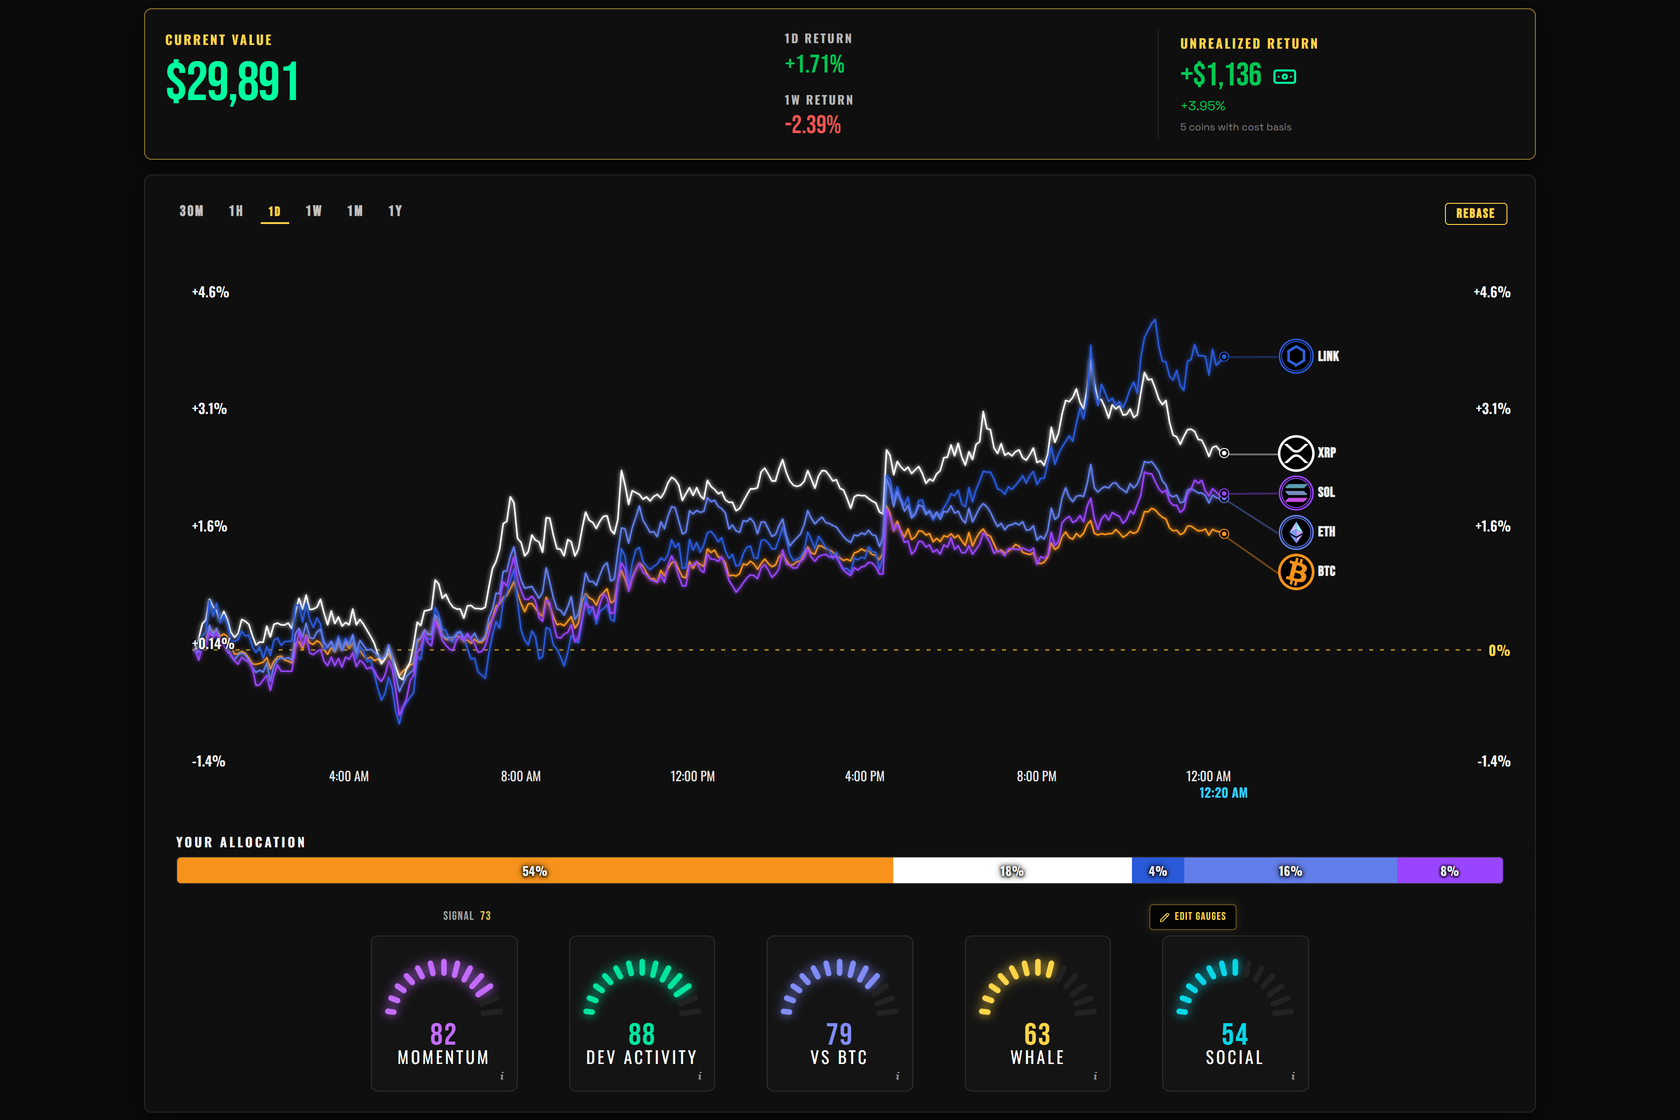Image resolution: width=1680 pixels, height=1120 pixels.
Task: Open info icon on Social gauge
Action: click(x=1294, y=1076)
